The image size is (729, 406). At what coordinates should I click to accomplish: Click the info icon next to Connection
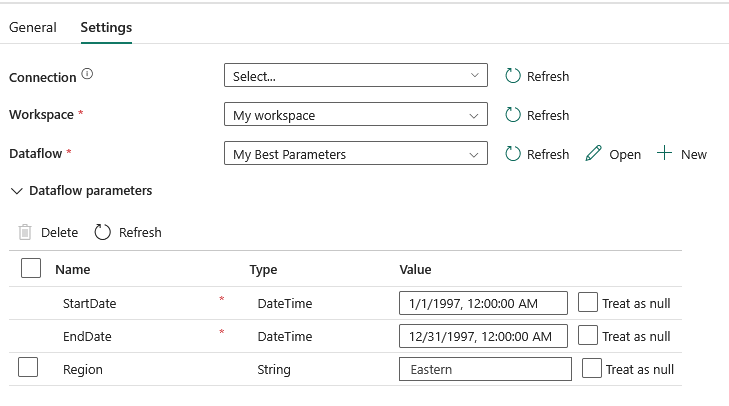(87, 75)
